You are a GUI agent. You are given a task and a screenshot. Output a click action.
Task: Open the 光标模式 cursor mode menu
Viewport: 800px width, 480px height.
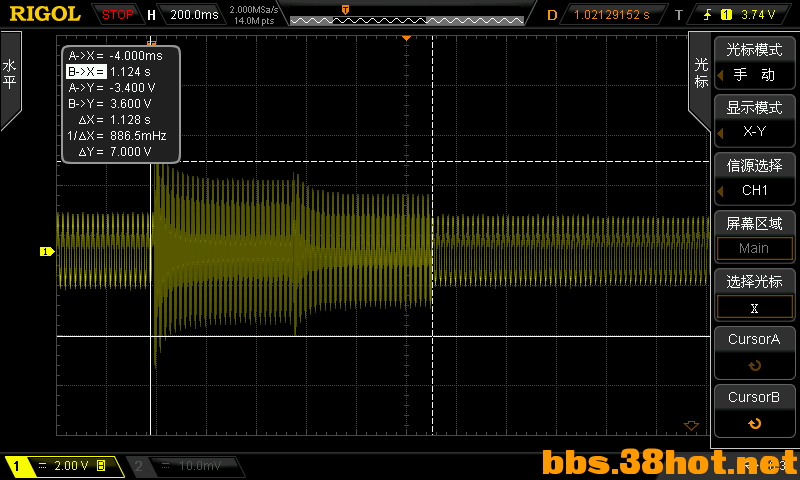point(754,63)
